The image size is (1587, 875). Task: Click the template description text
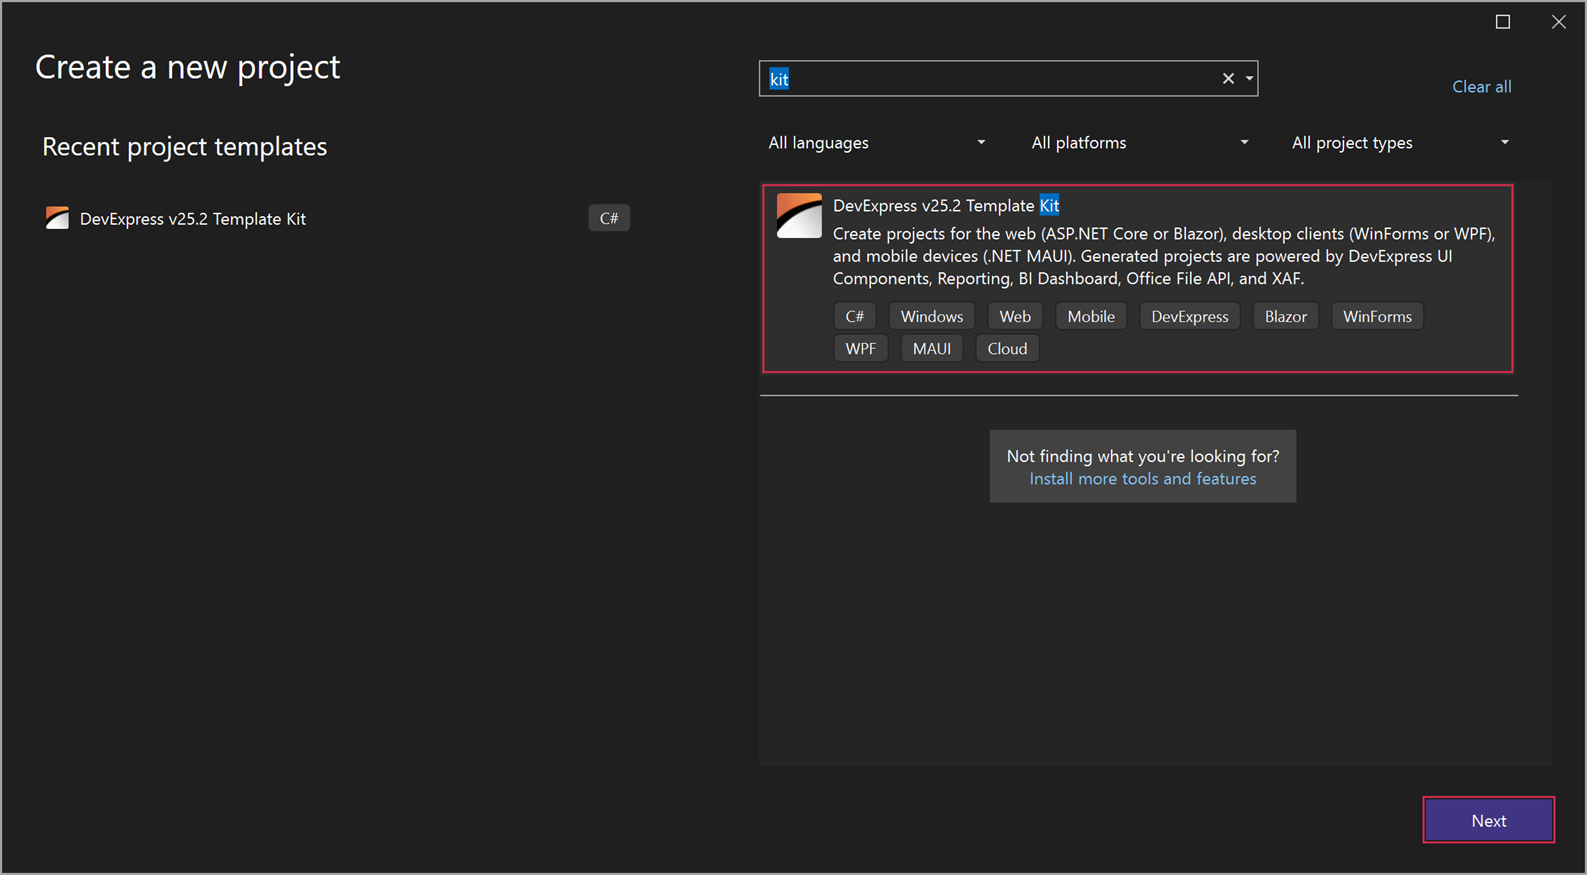(1164, 256)
